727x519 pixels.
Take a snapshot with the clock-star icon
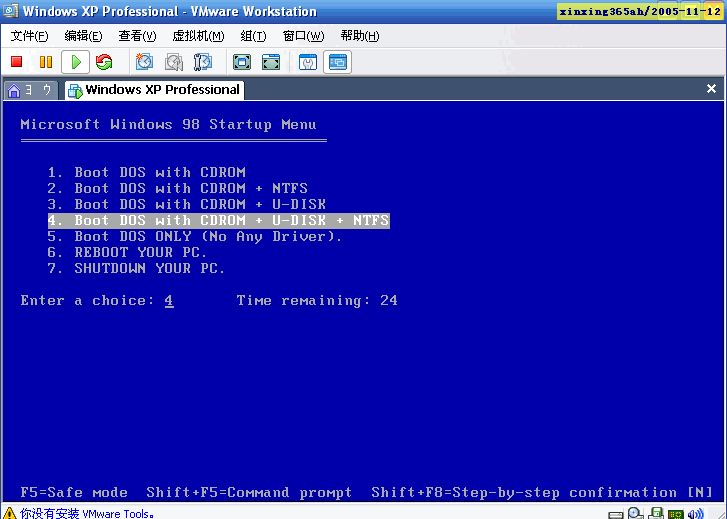click(144, 62)
